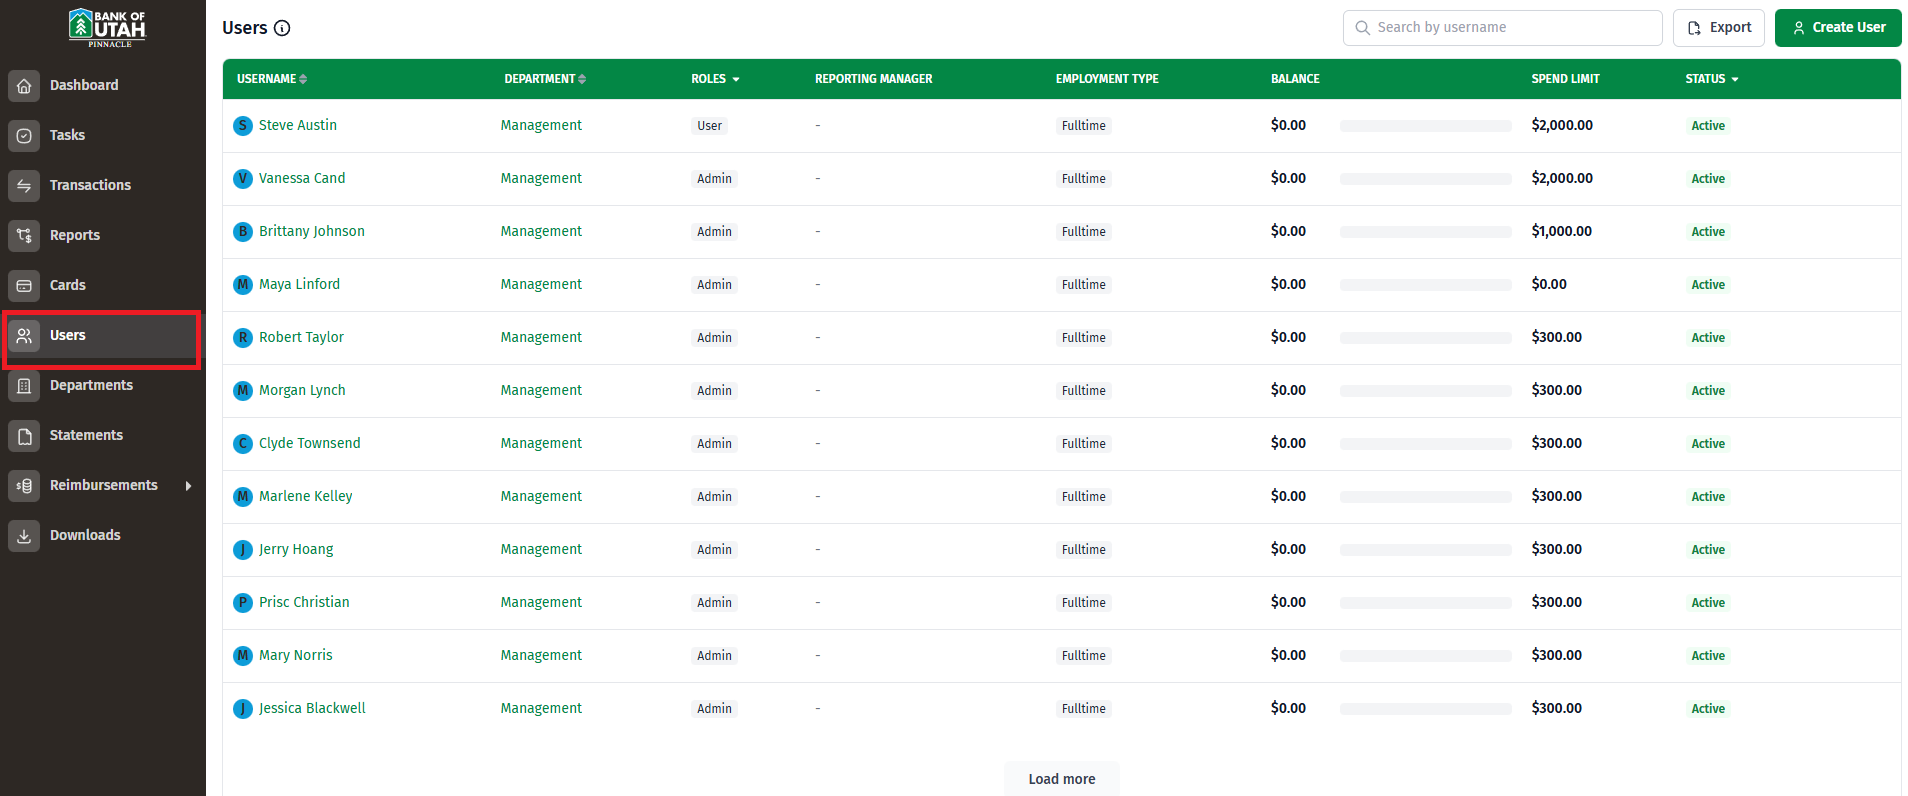Click the Cards icon in sidebar
Image resolution: width=1908 pixels, height=796 pixels.
click(x=24, y=286)
